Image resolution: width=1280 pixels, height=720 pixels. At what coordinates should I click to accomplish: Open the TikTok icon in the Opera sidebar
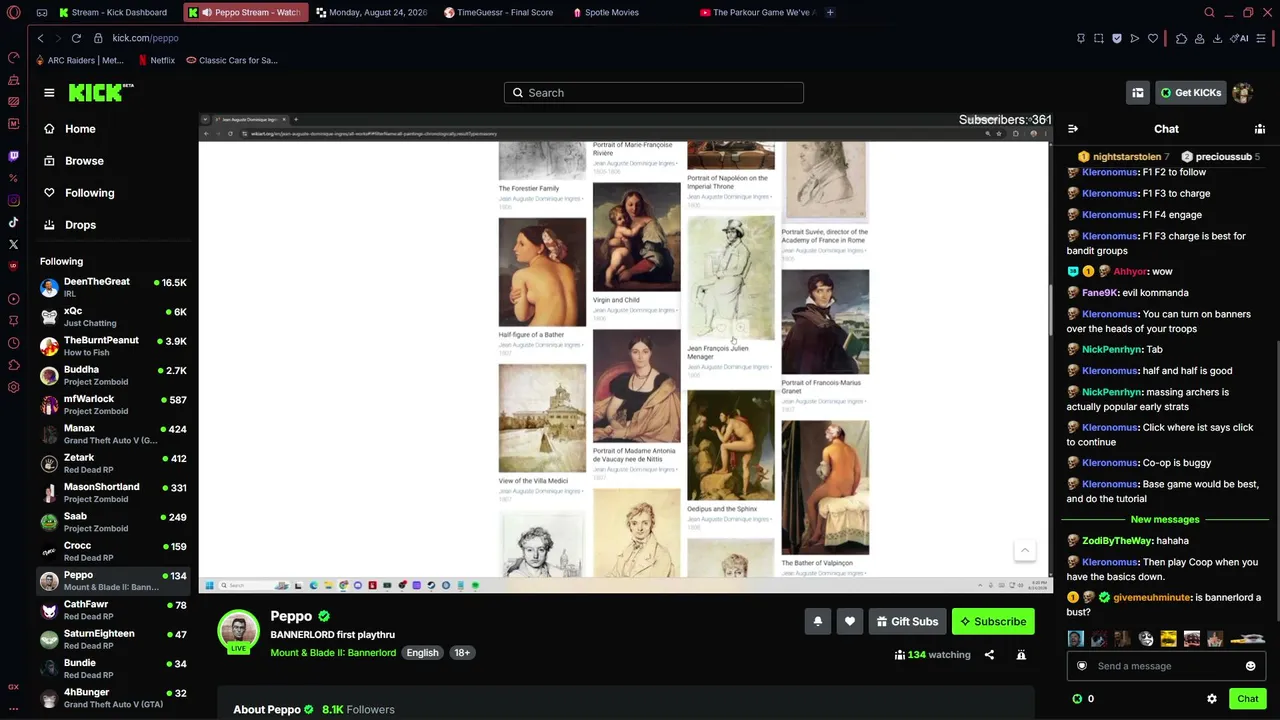[13, 222]
